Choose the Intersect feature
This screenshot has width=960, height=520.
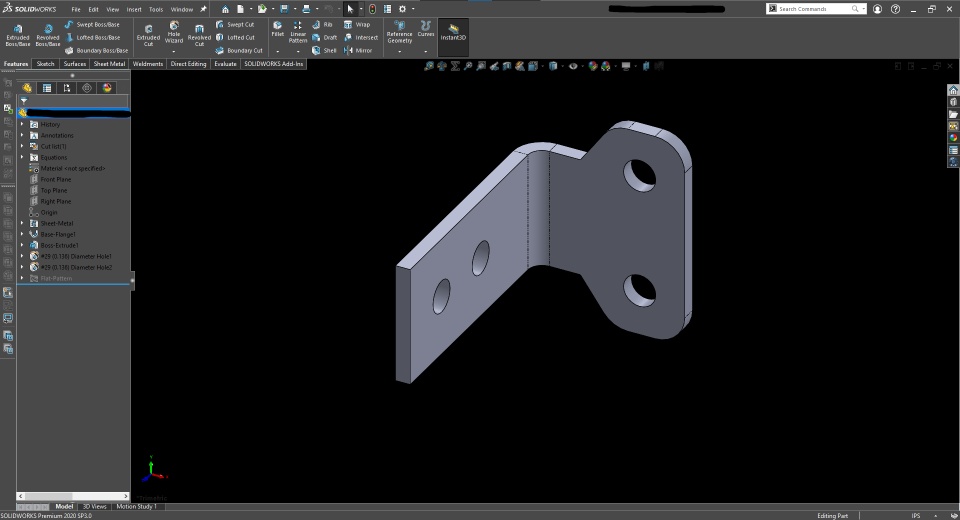(361, 37)
